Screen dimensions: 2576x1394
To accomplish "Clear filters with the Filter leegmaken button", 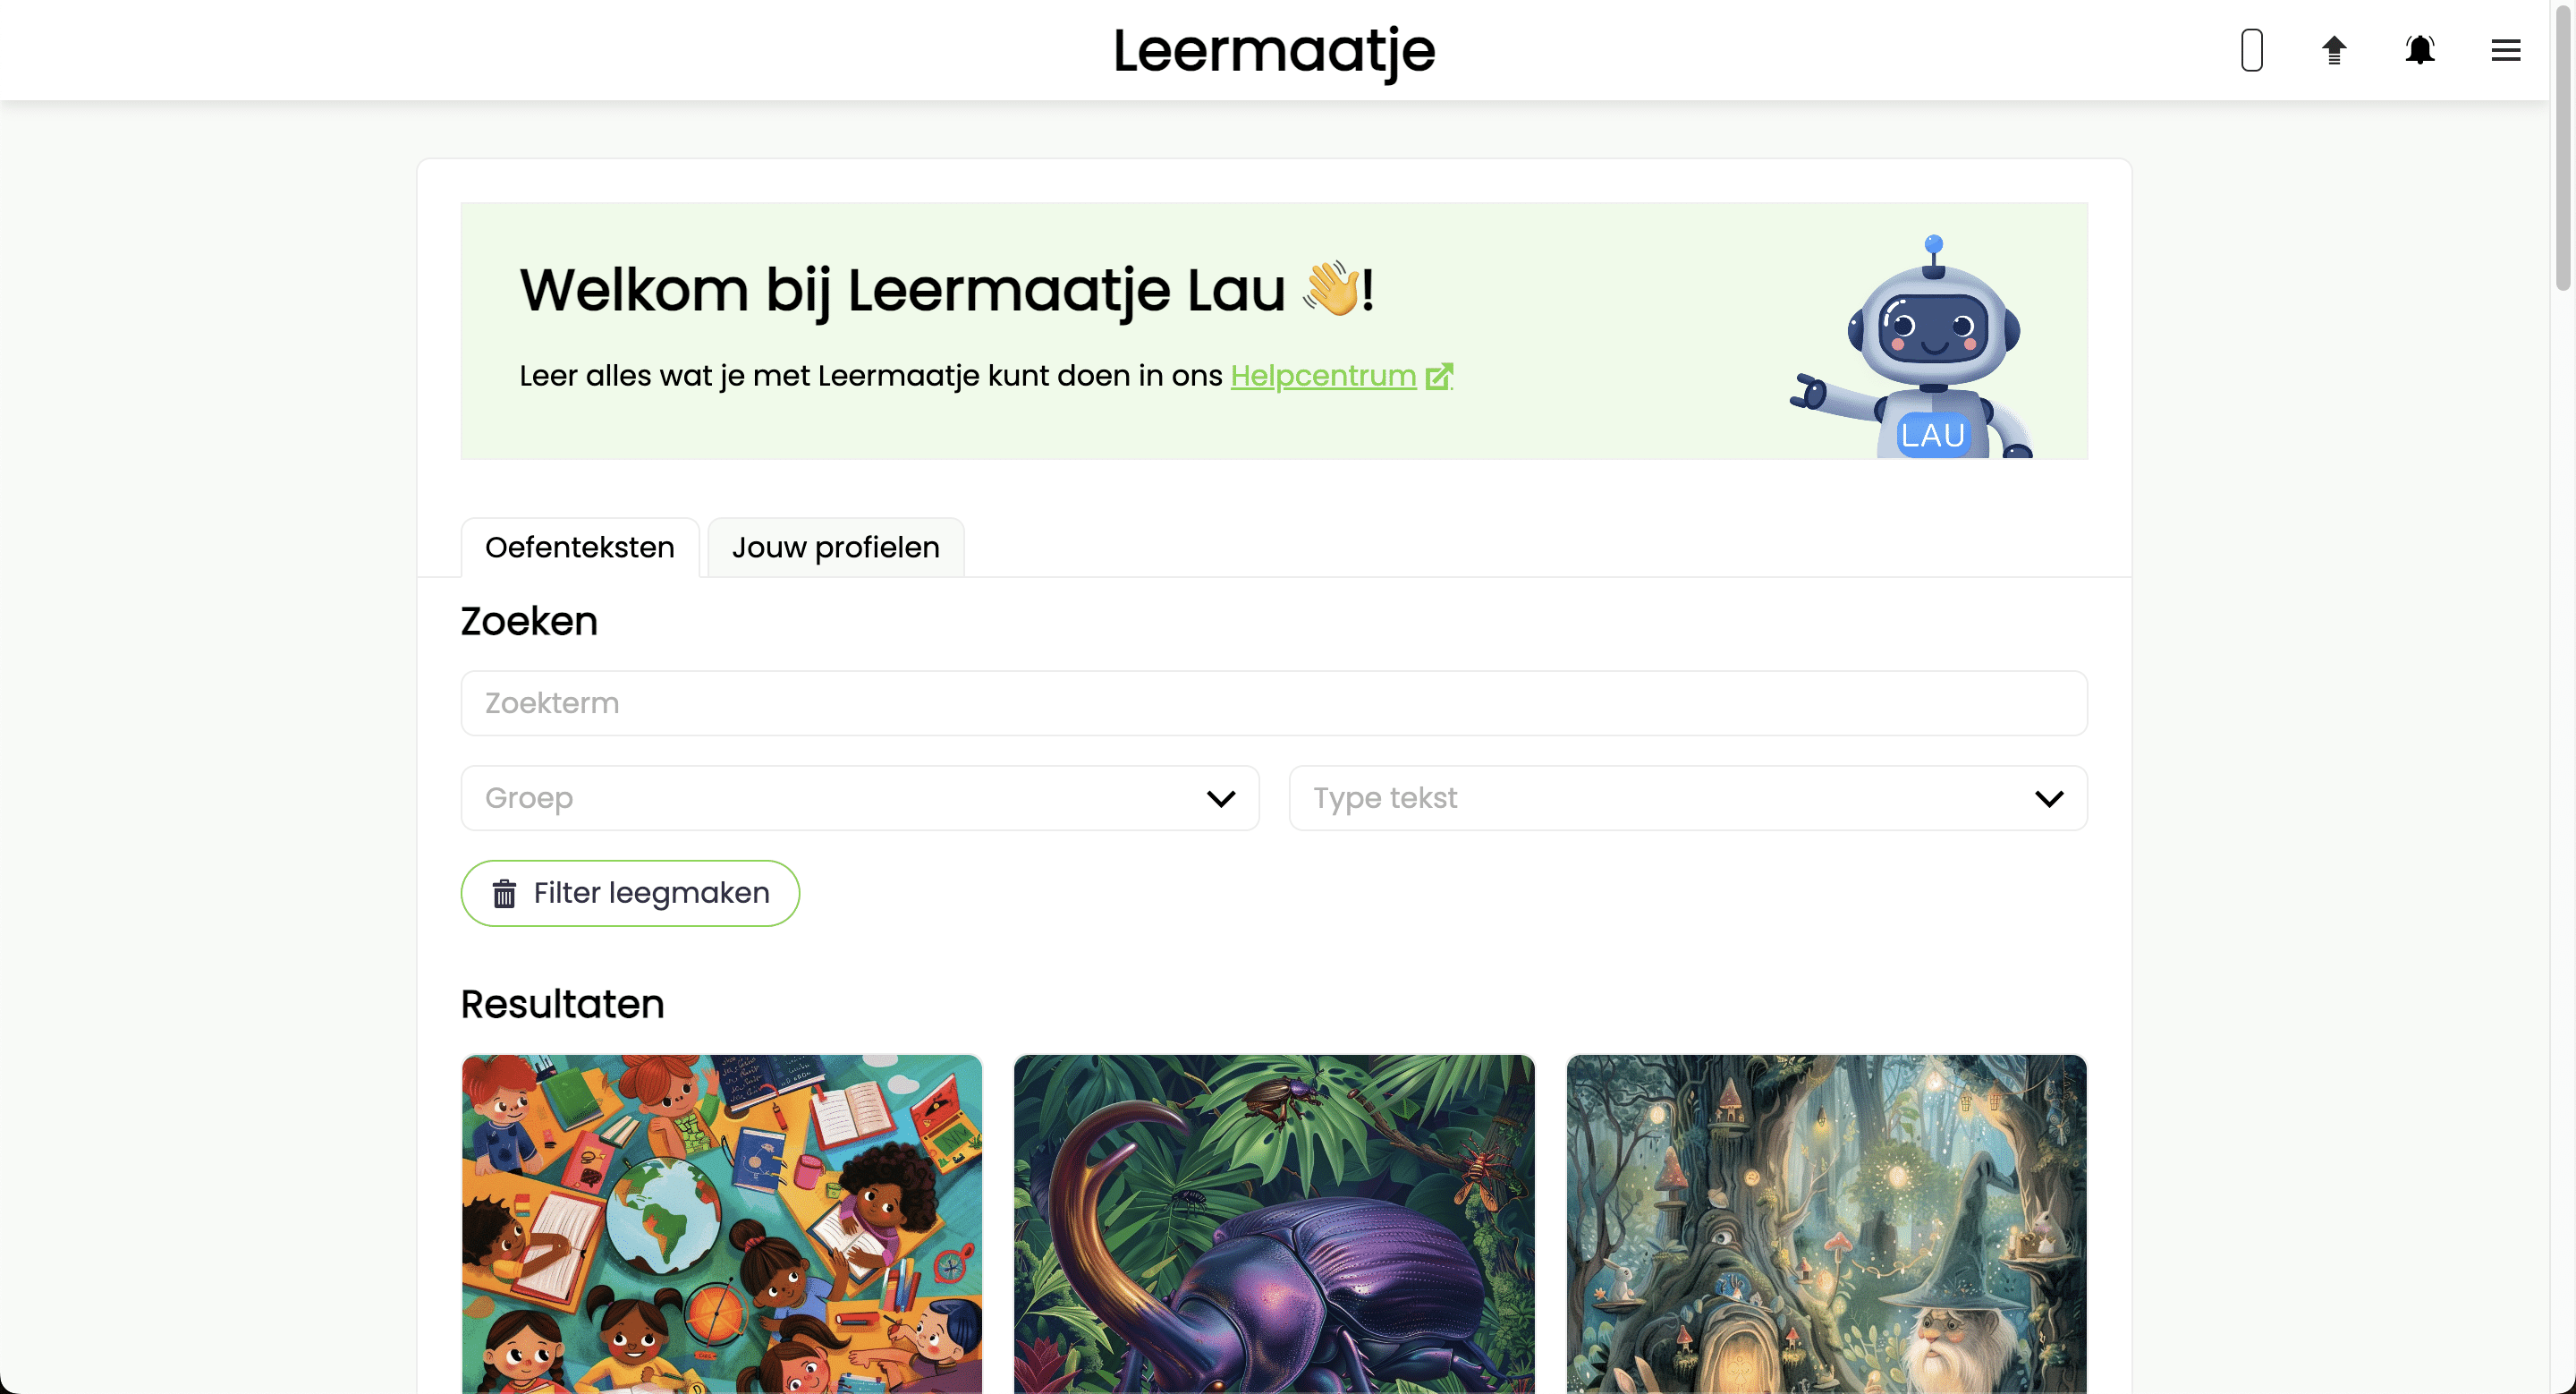I will click(x=630, y=893).
